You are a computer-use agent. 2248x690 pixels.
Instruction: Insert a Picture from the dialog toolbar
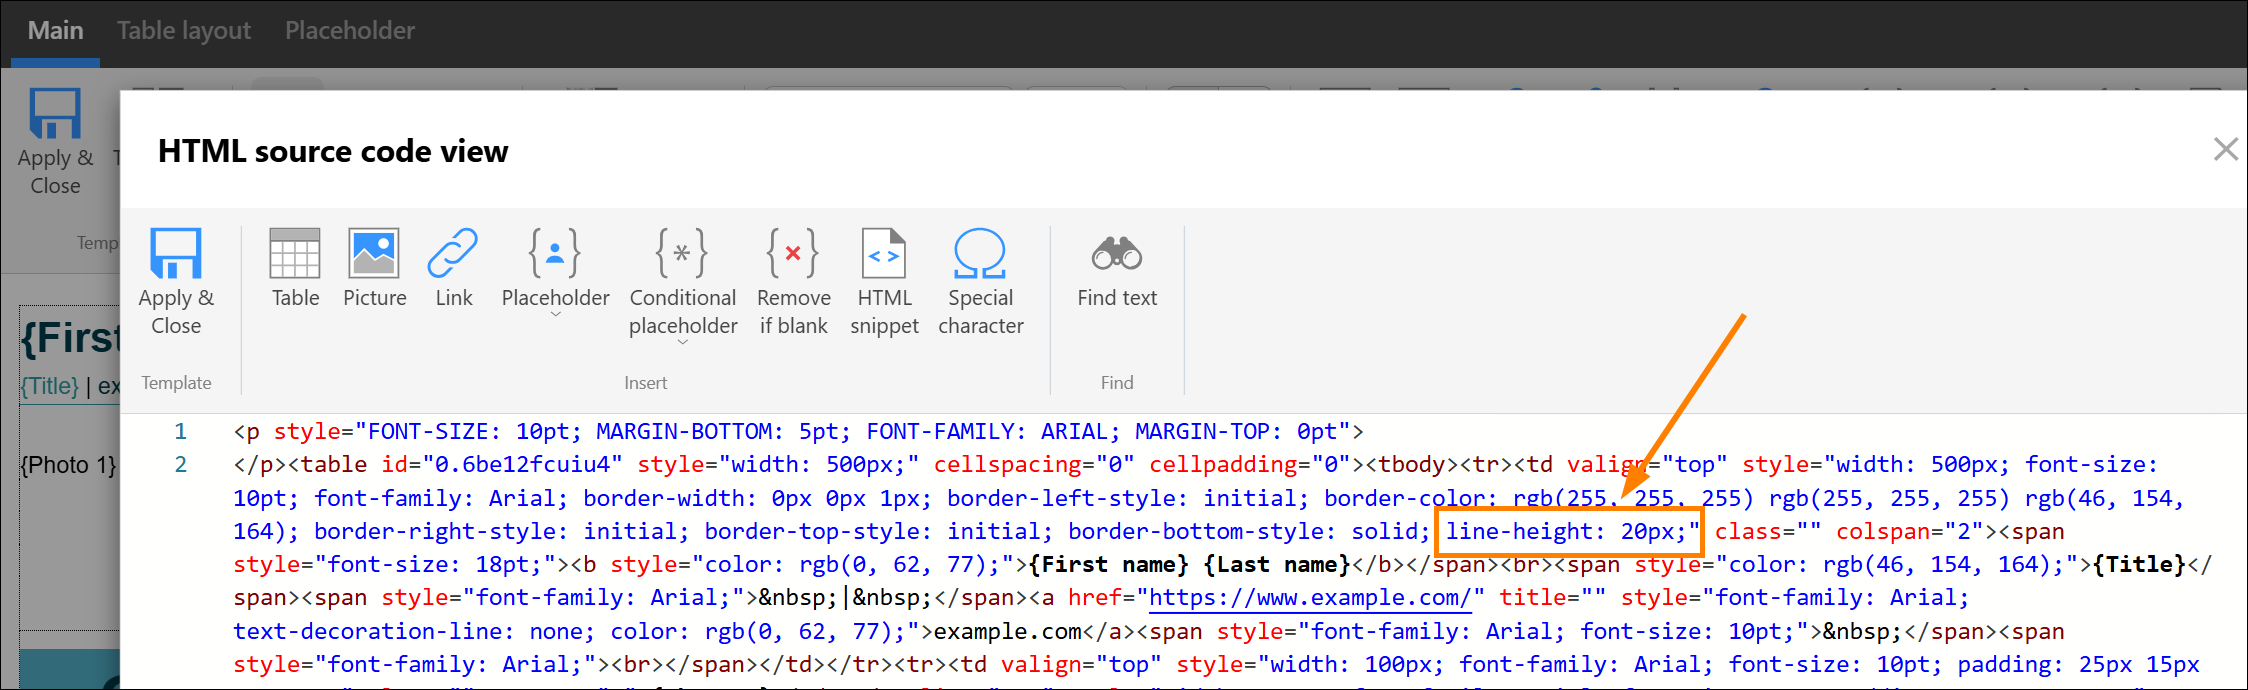click(x=374, y=268)
